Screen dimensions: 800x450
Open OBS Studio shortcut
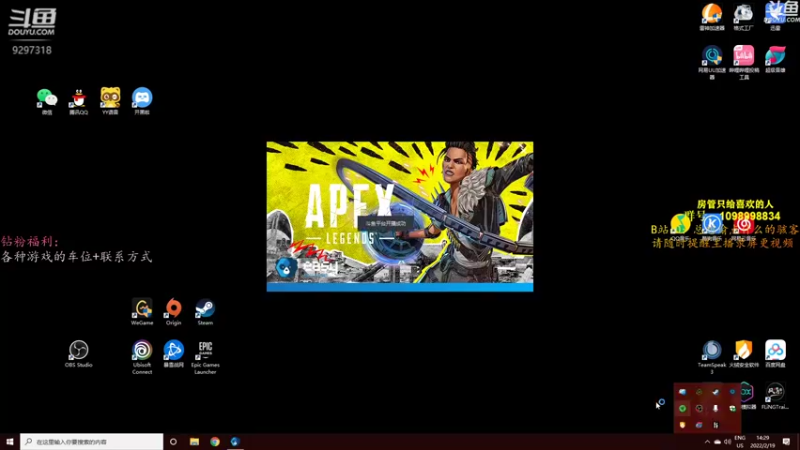click(79, 354)
